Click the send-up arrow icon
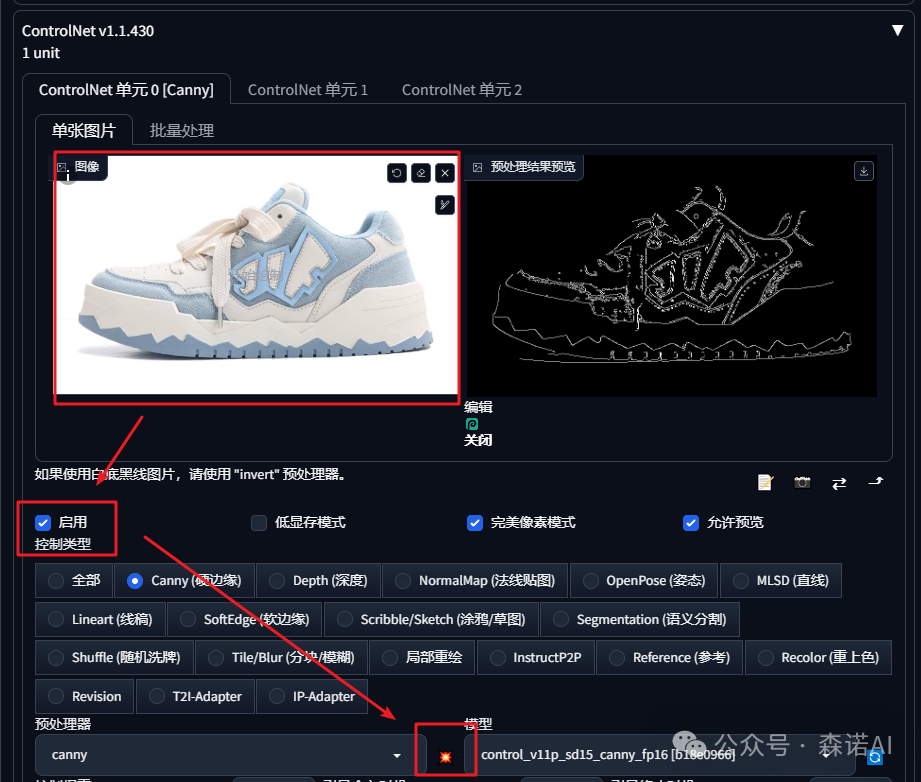The image size is (921, 782). point(875,482)
